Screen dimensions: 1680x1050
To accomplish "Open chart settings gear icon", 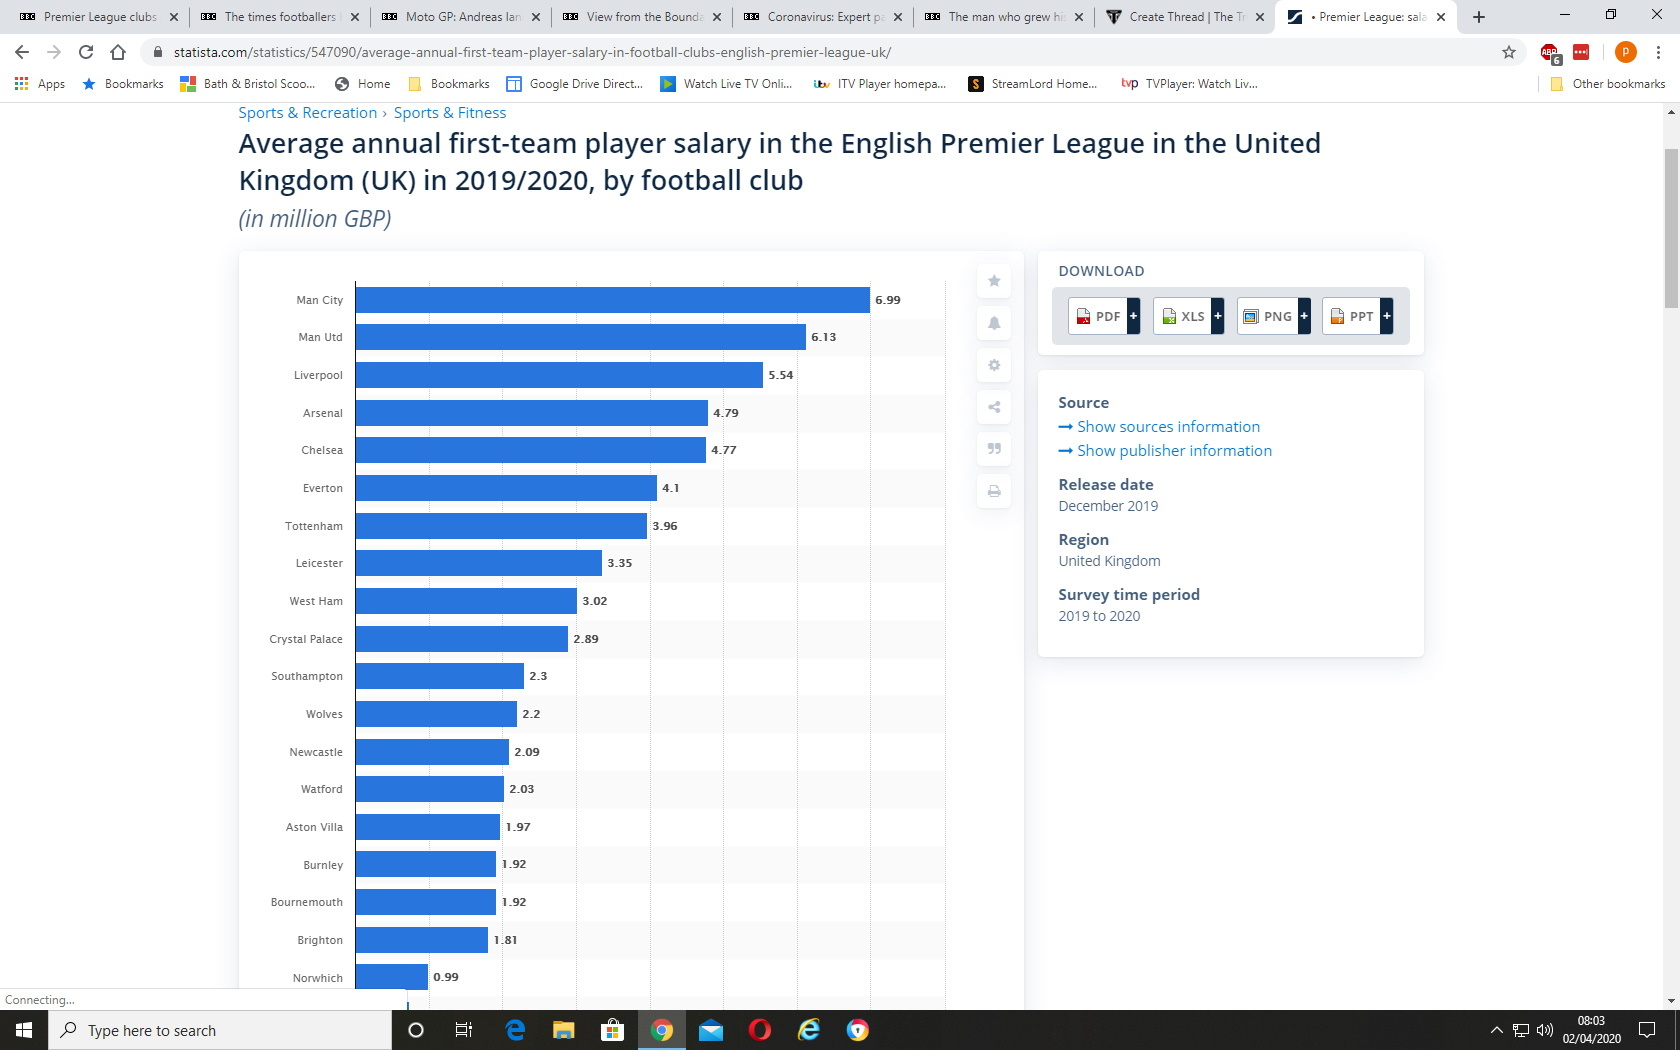I will pyautogui.click(x=994, y=365).
